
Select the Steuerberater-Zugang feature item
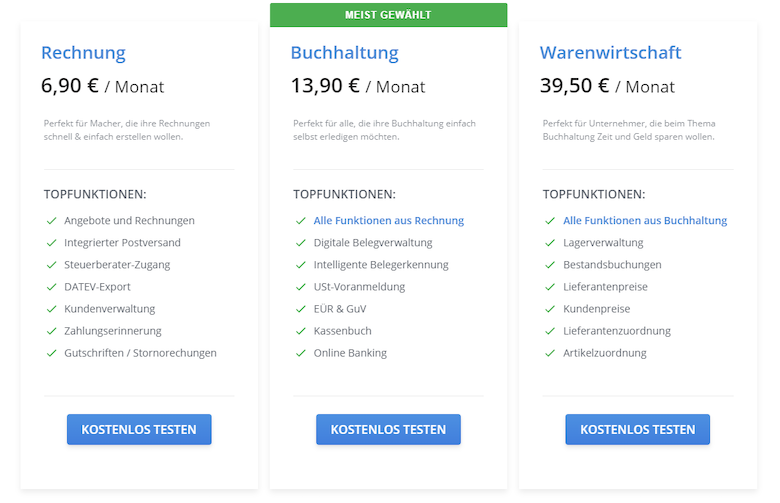117,265
